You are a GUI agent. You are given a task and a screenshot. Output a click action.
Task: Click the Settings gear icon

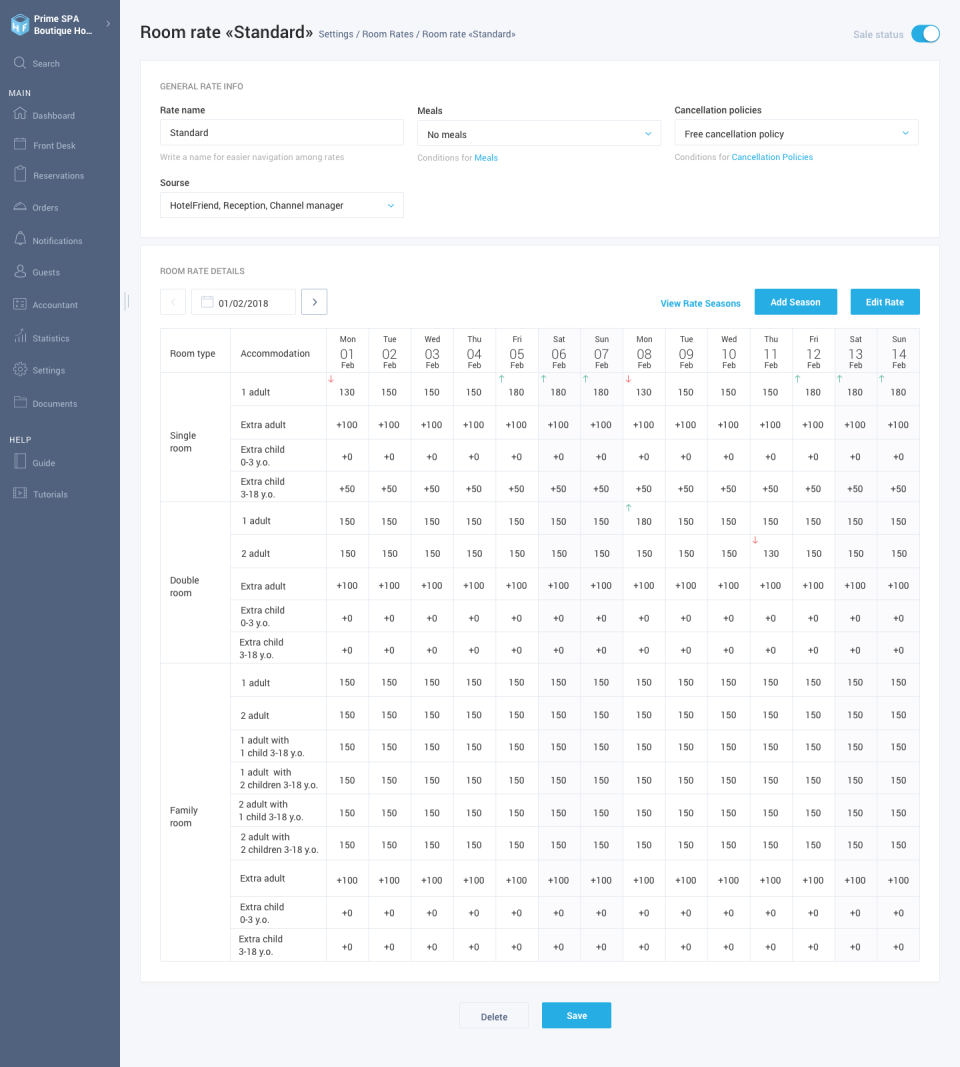(20, 370)
